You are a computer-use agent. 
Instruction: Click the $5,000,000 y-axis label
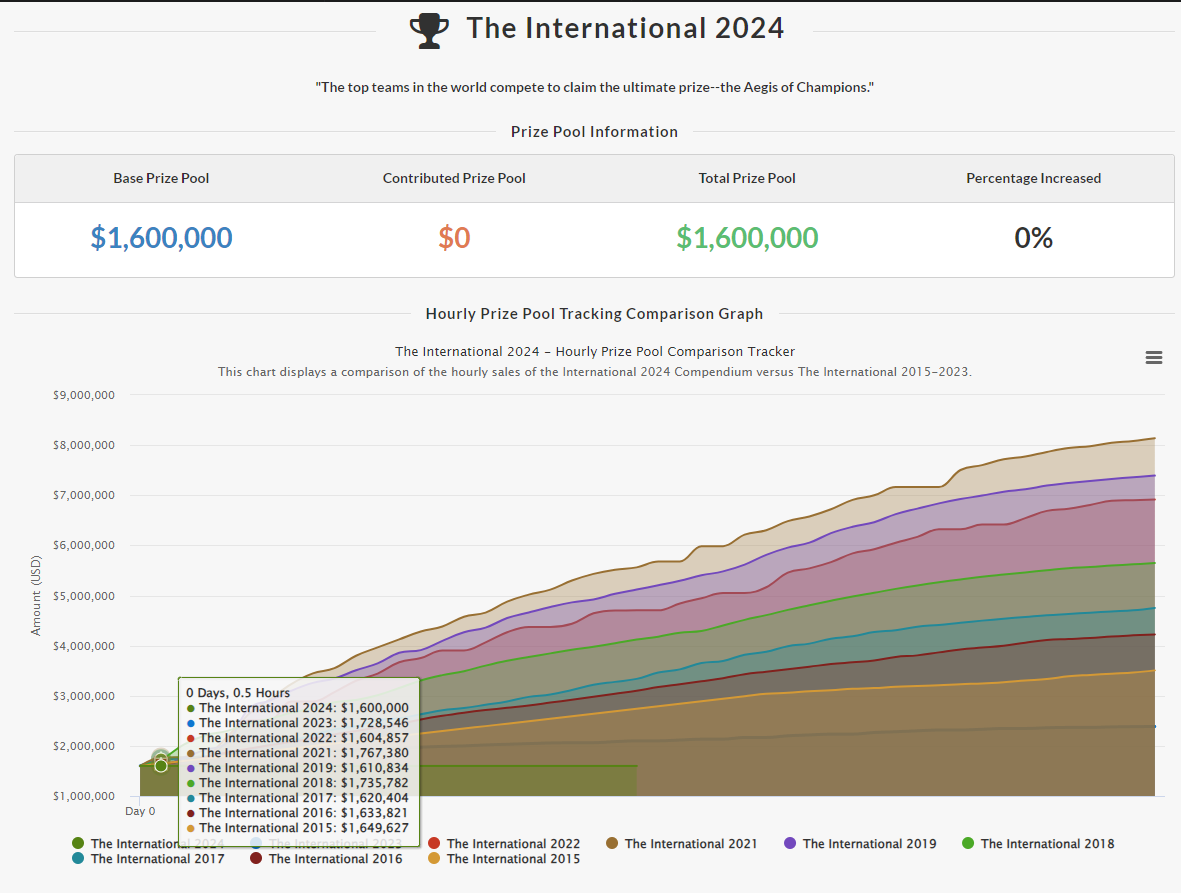pos(84,596)
